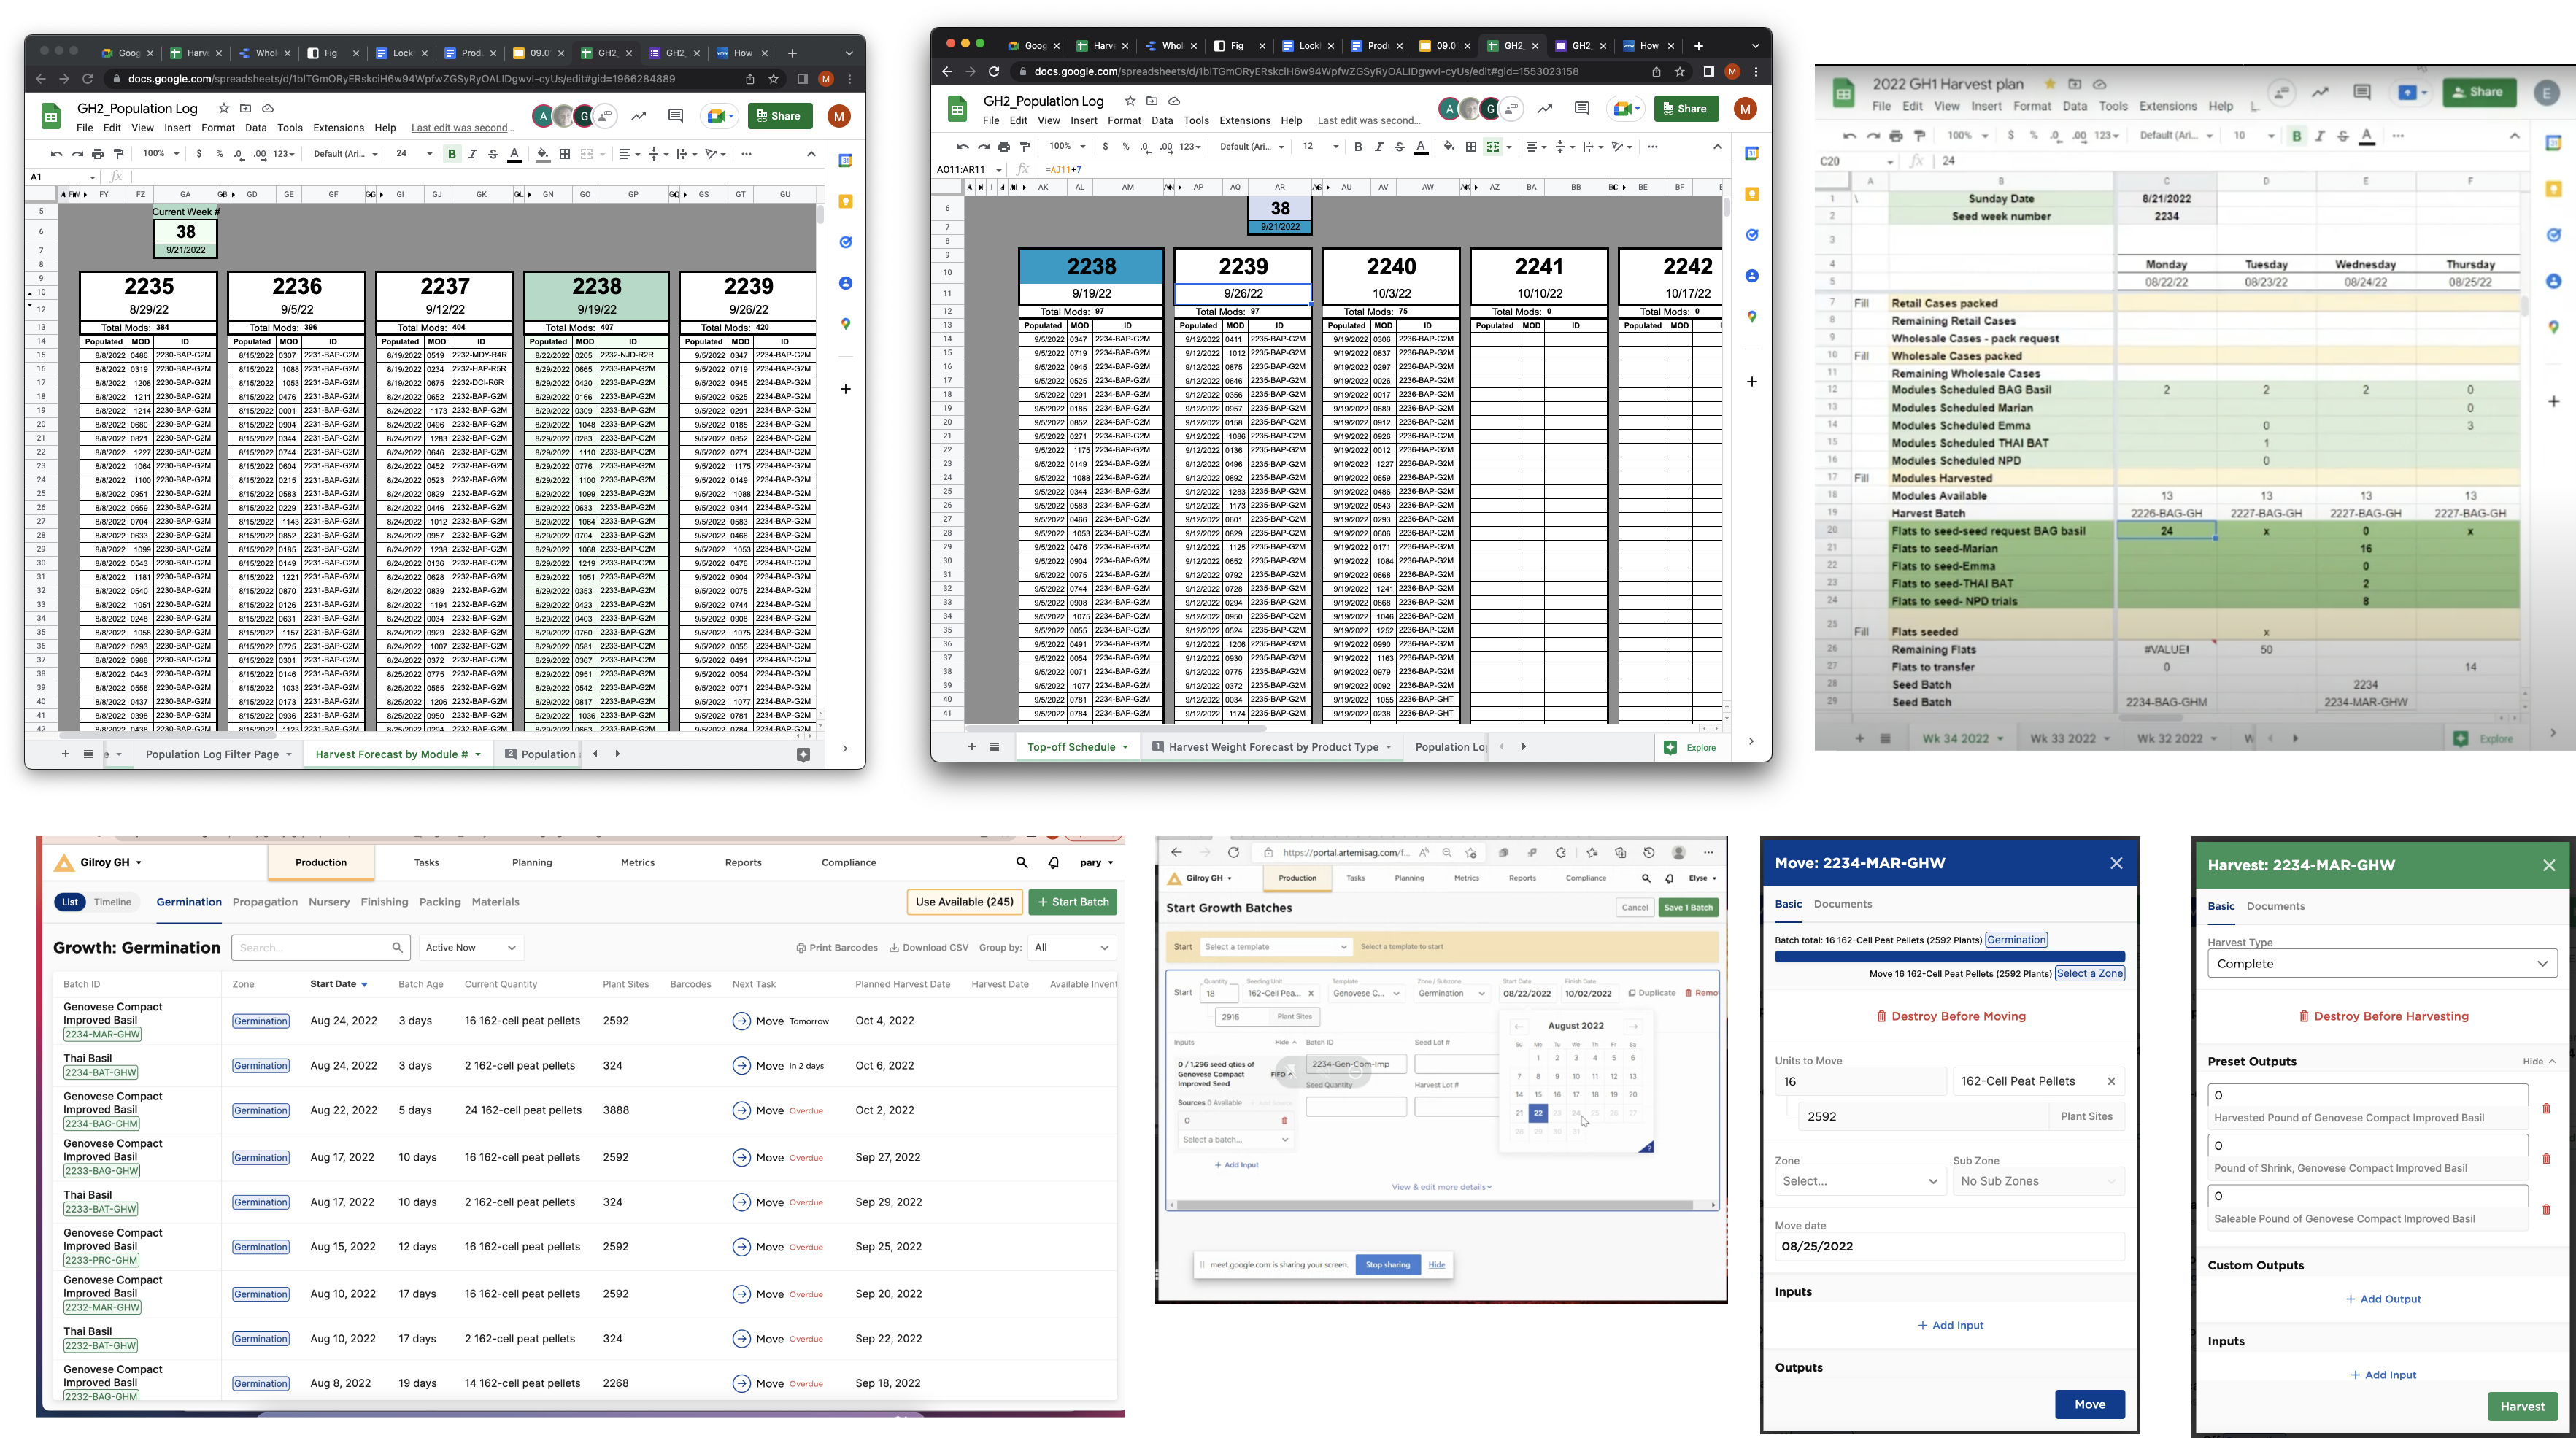Viewport: 2576px width, 1438px height.
Task: Open the Top-off Schedule sheet tab
Action: [x=1071, y=747]
